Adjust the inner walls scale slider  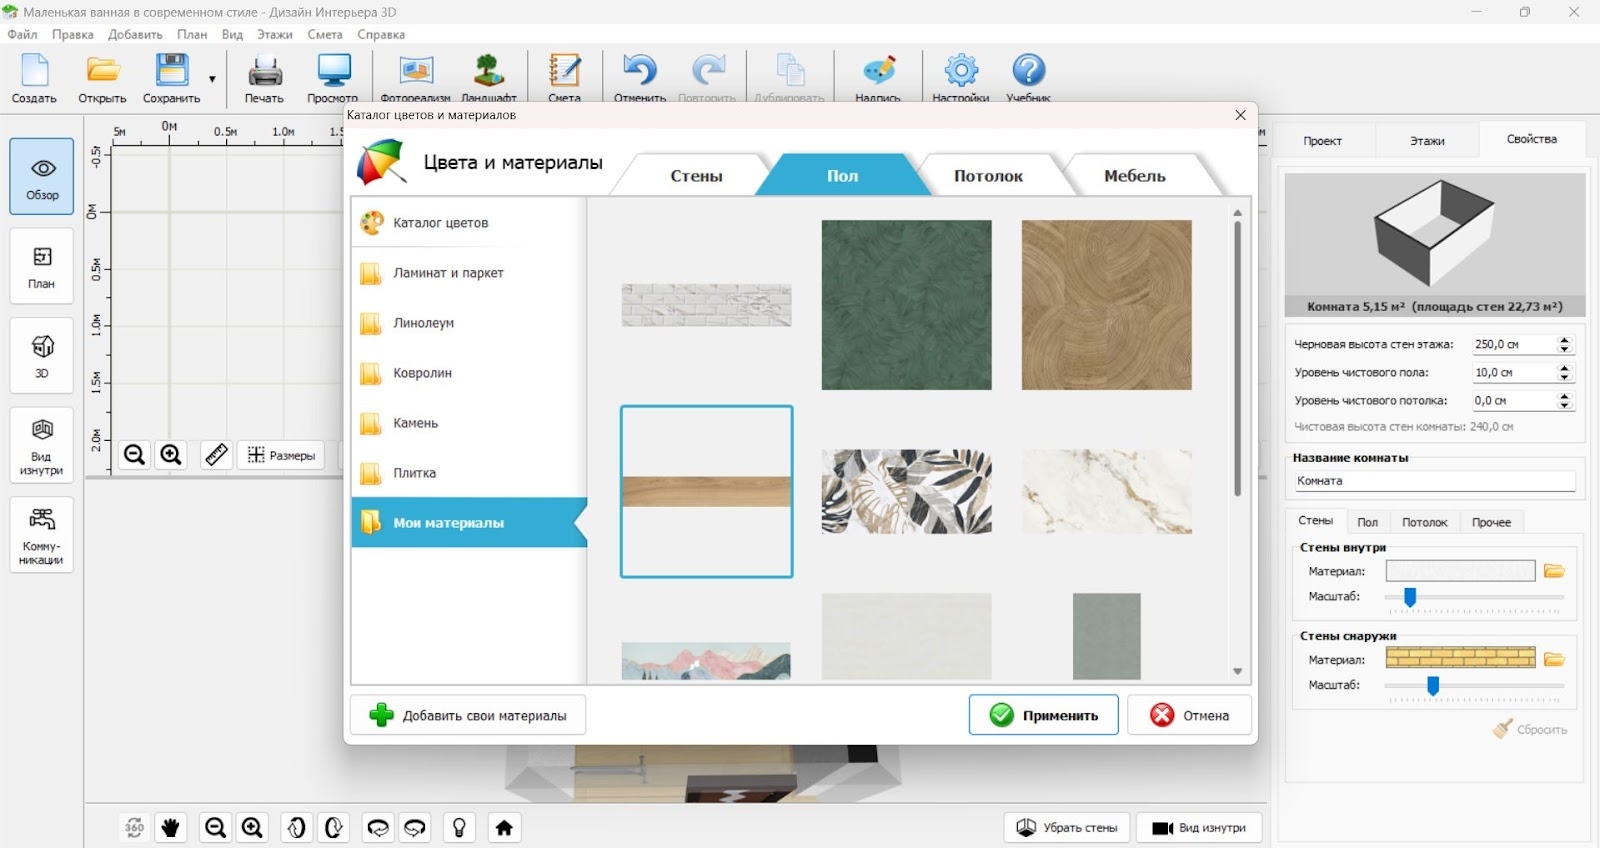click(x=1410, y=597)
